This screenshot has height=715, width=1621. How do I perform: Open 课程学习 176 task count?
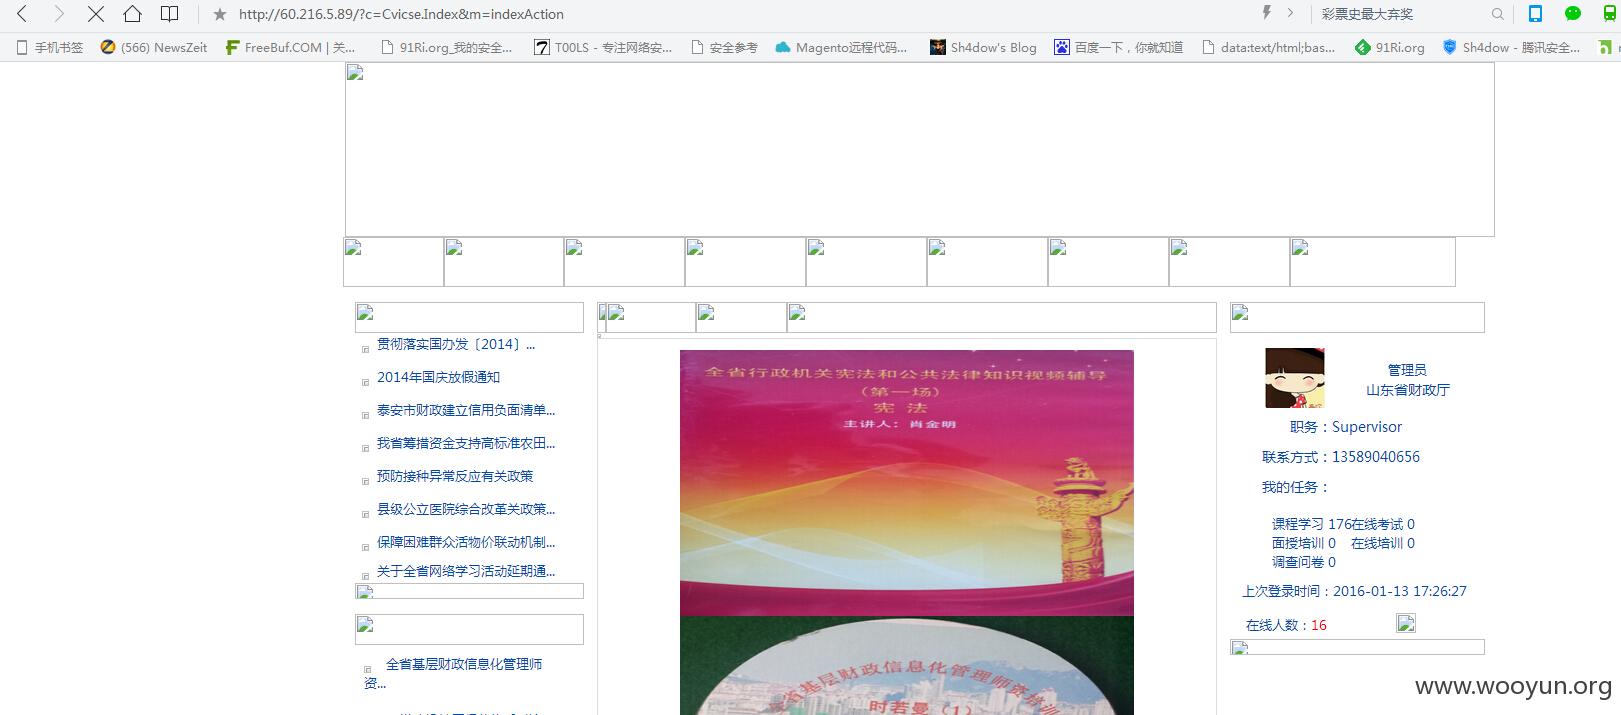coord(1311,524)
